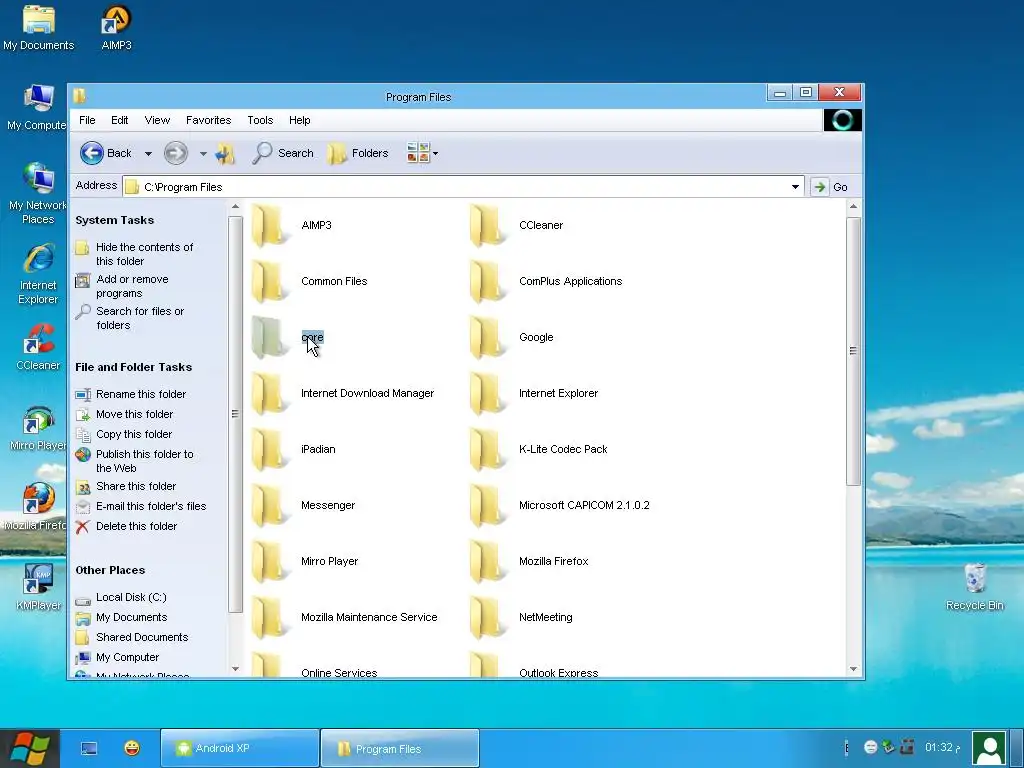Open the Views icon in toolbar

pyautogui.click(x=418, y=153)
